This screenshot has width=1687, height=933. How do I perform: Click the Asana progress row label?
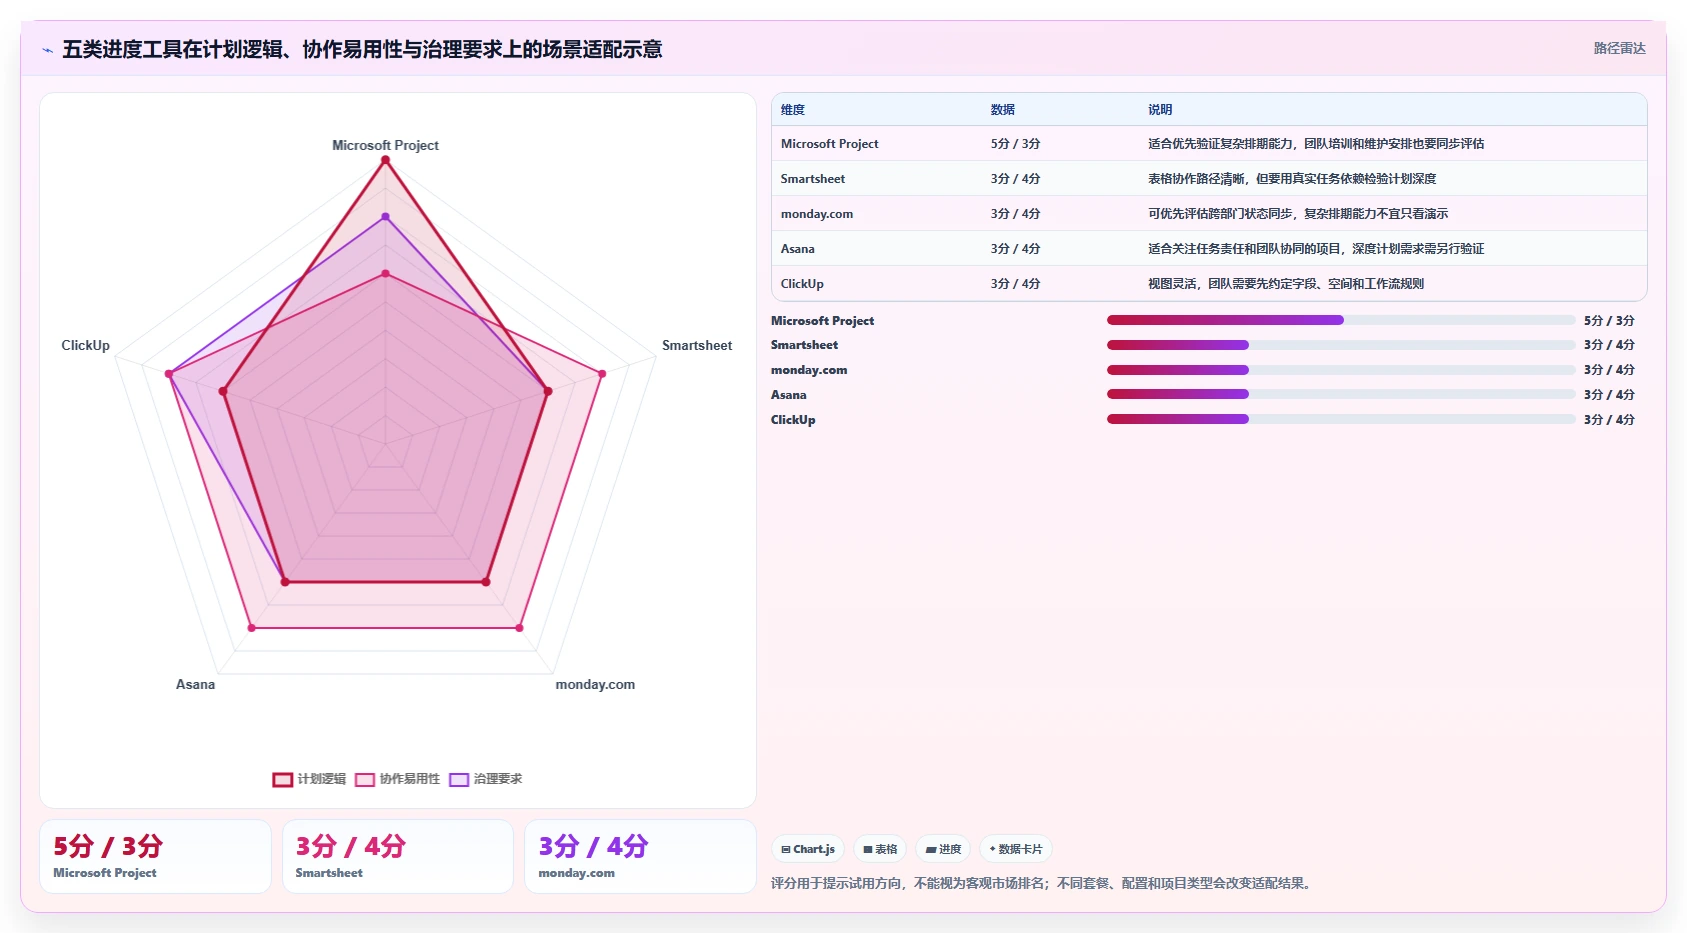(788, 394)
